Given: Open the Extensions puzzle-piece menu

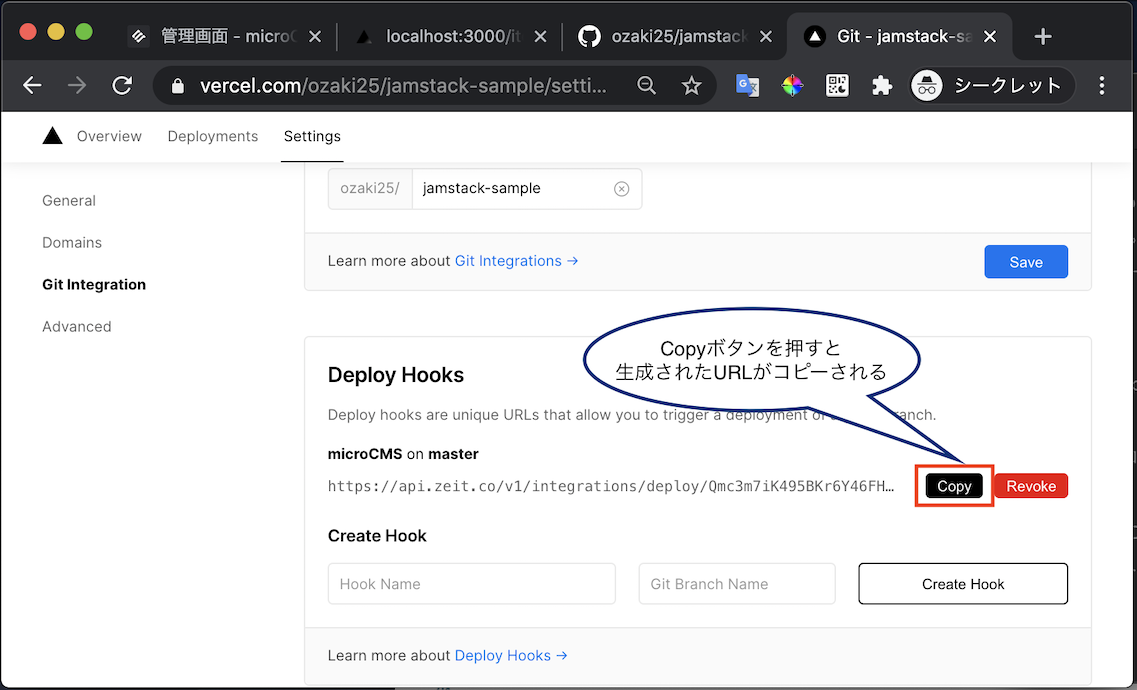Looking at the screenshot, I should [882, 86].
